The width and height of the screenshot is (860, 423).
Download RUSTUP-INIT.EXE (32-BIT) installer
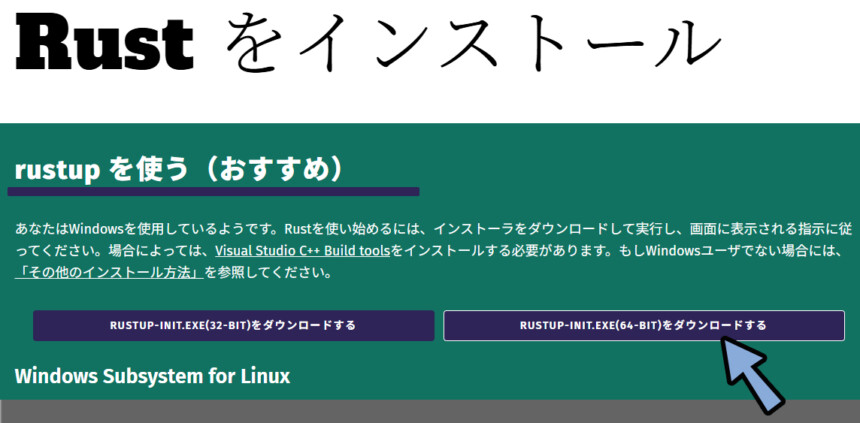tap(234, 325)
